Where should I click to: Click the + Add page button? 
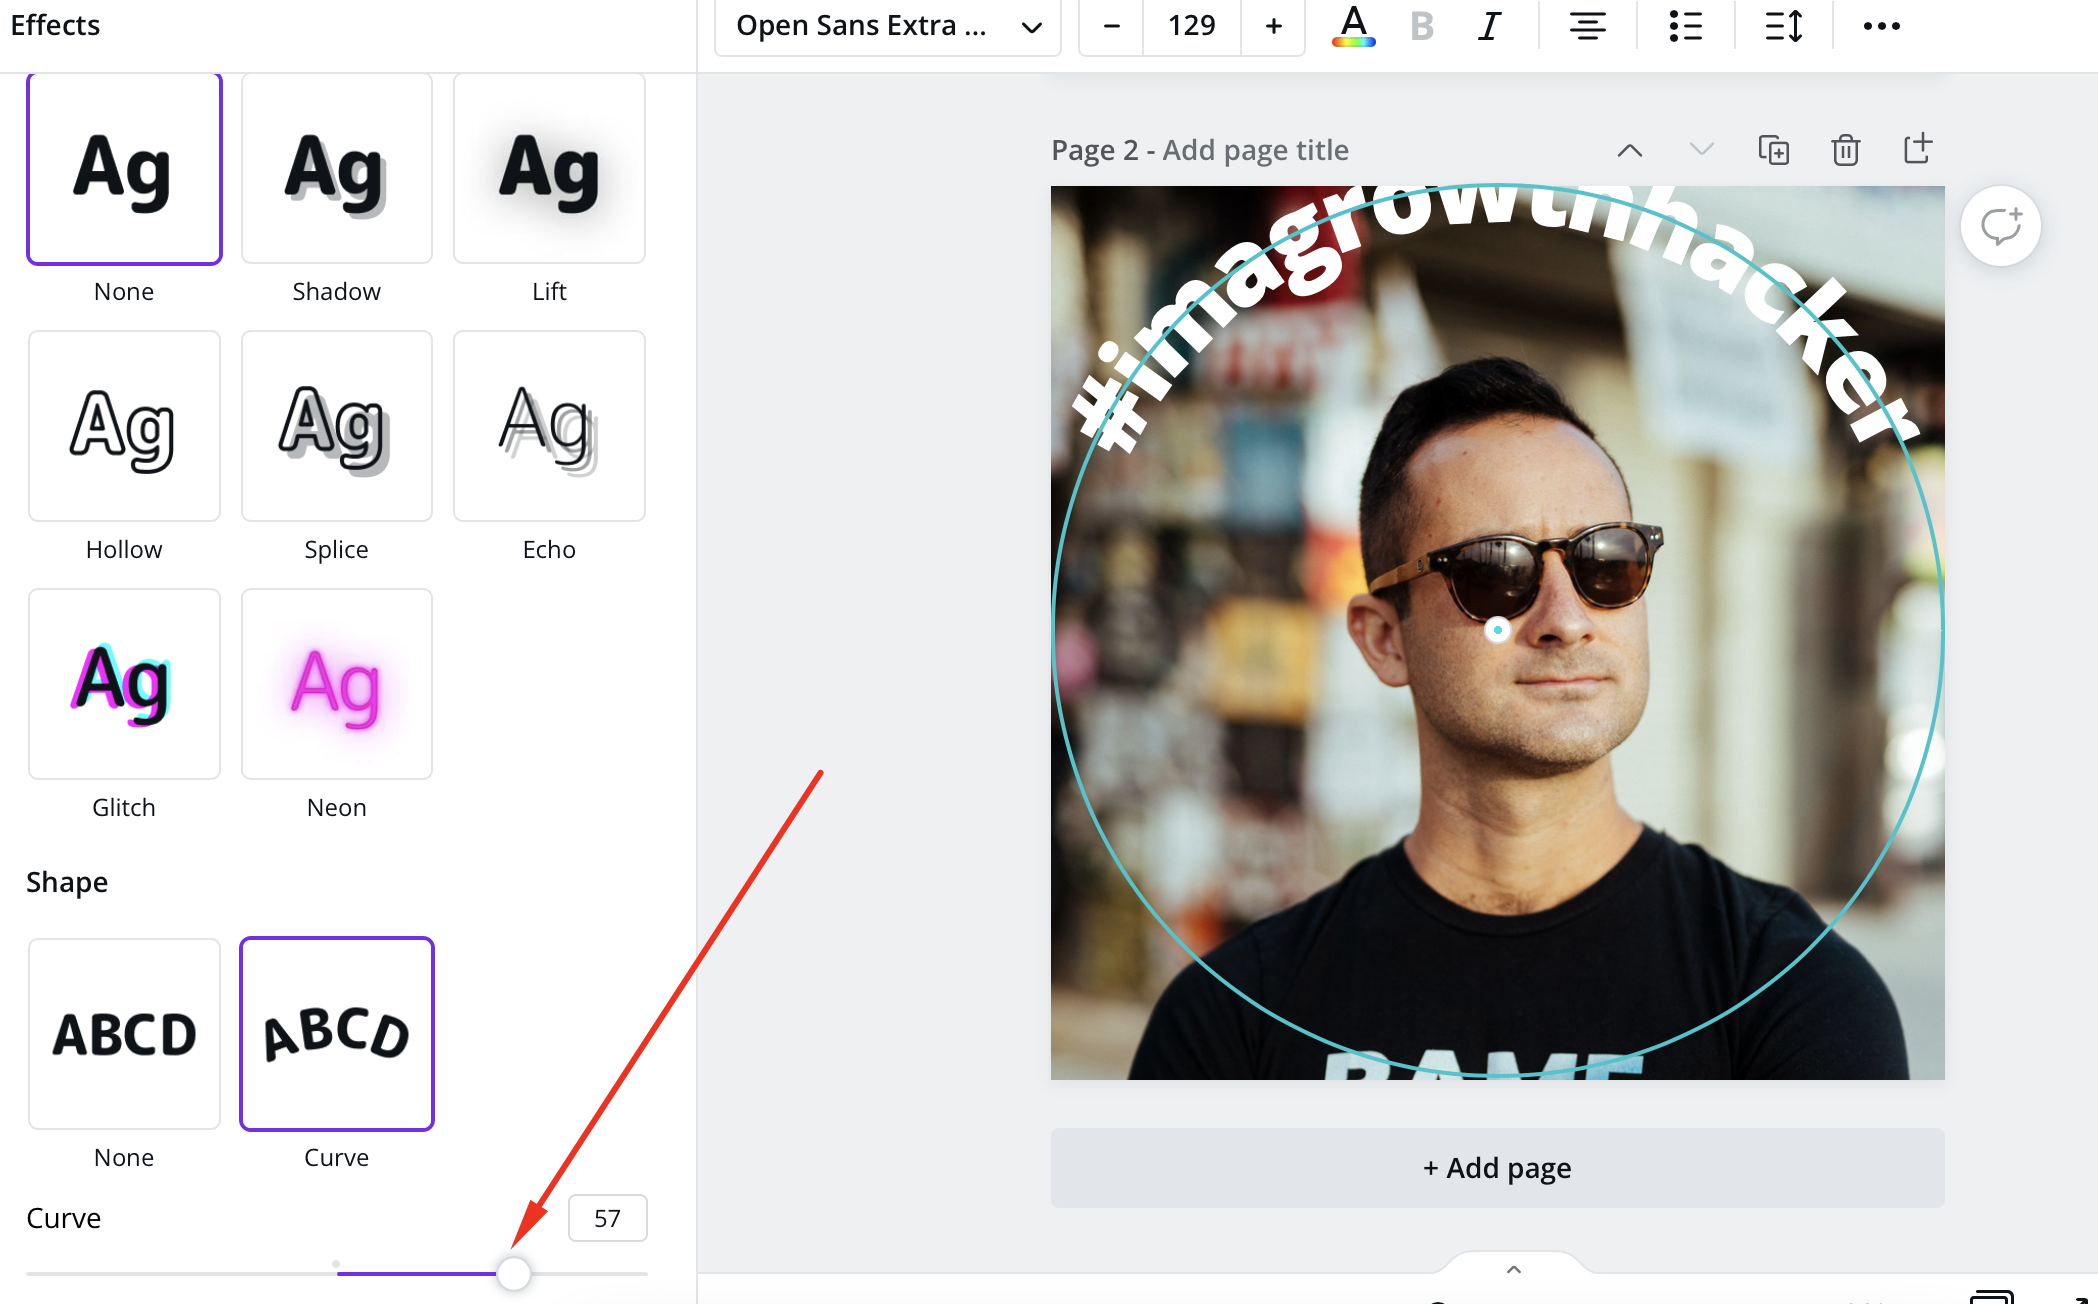click(1497, 1168)
